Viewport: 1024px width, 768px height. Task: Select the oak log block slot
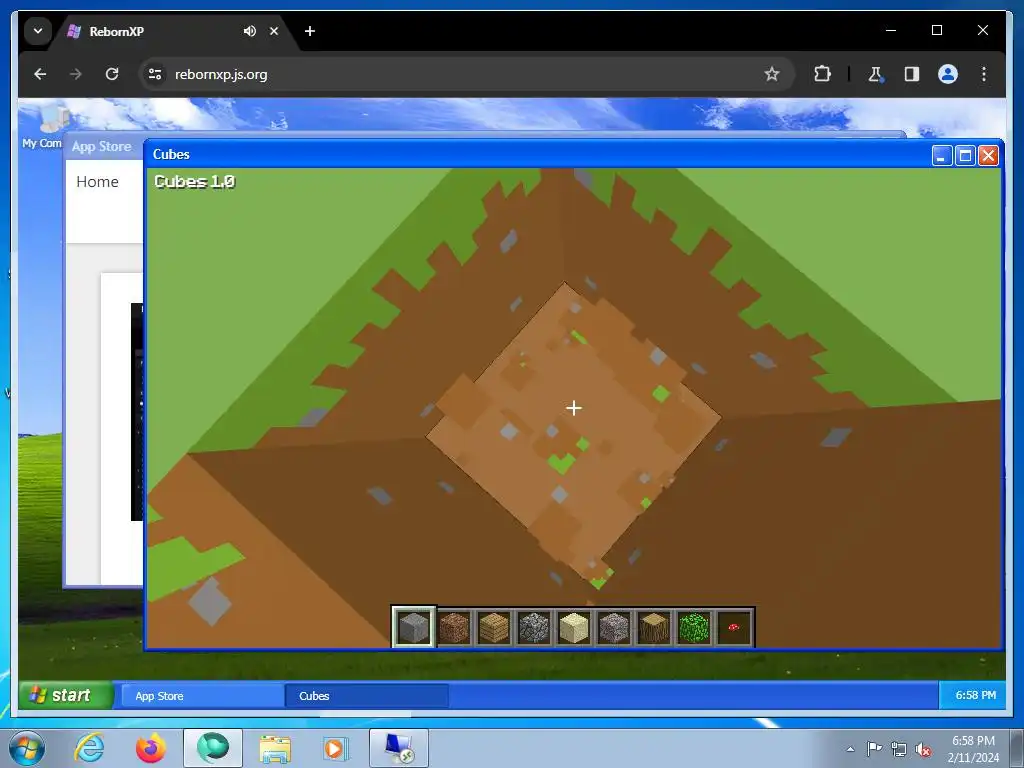(x=654, y=627)
